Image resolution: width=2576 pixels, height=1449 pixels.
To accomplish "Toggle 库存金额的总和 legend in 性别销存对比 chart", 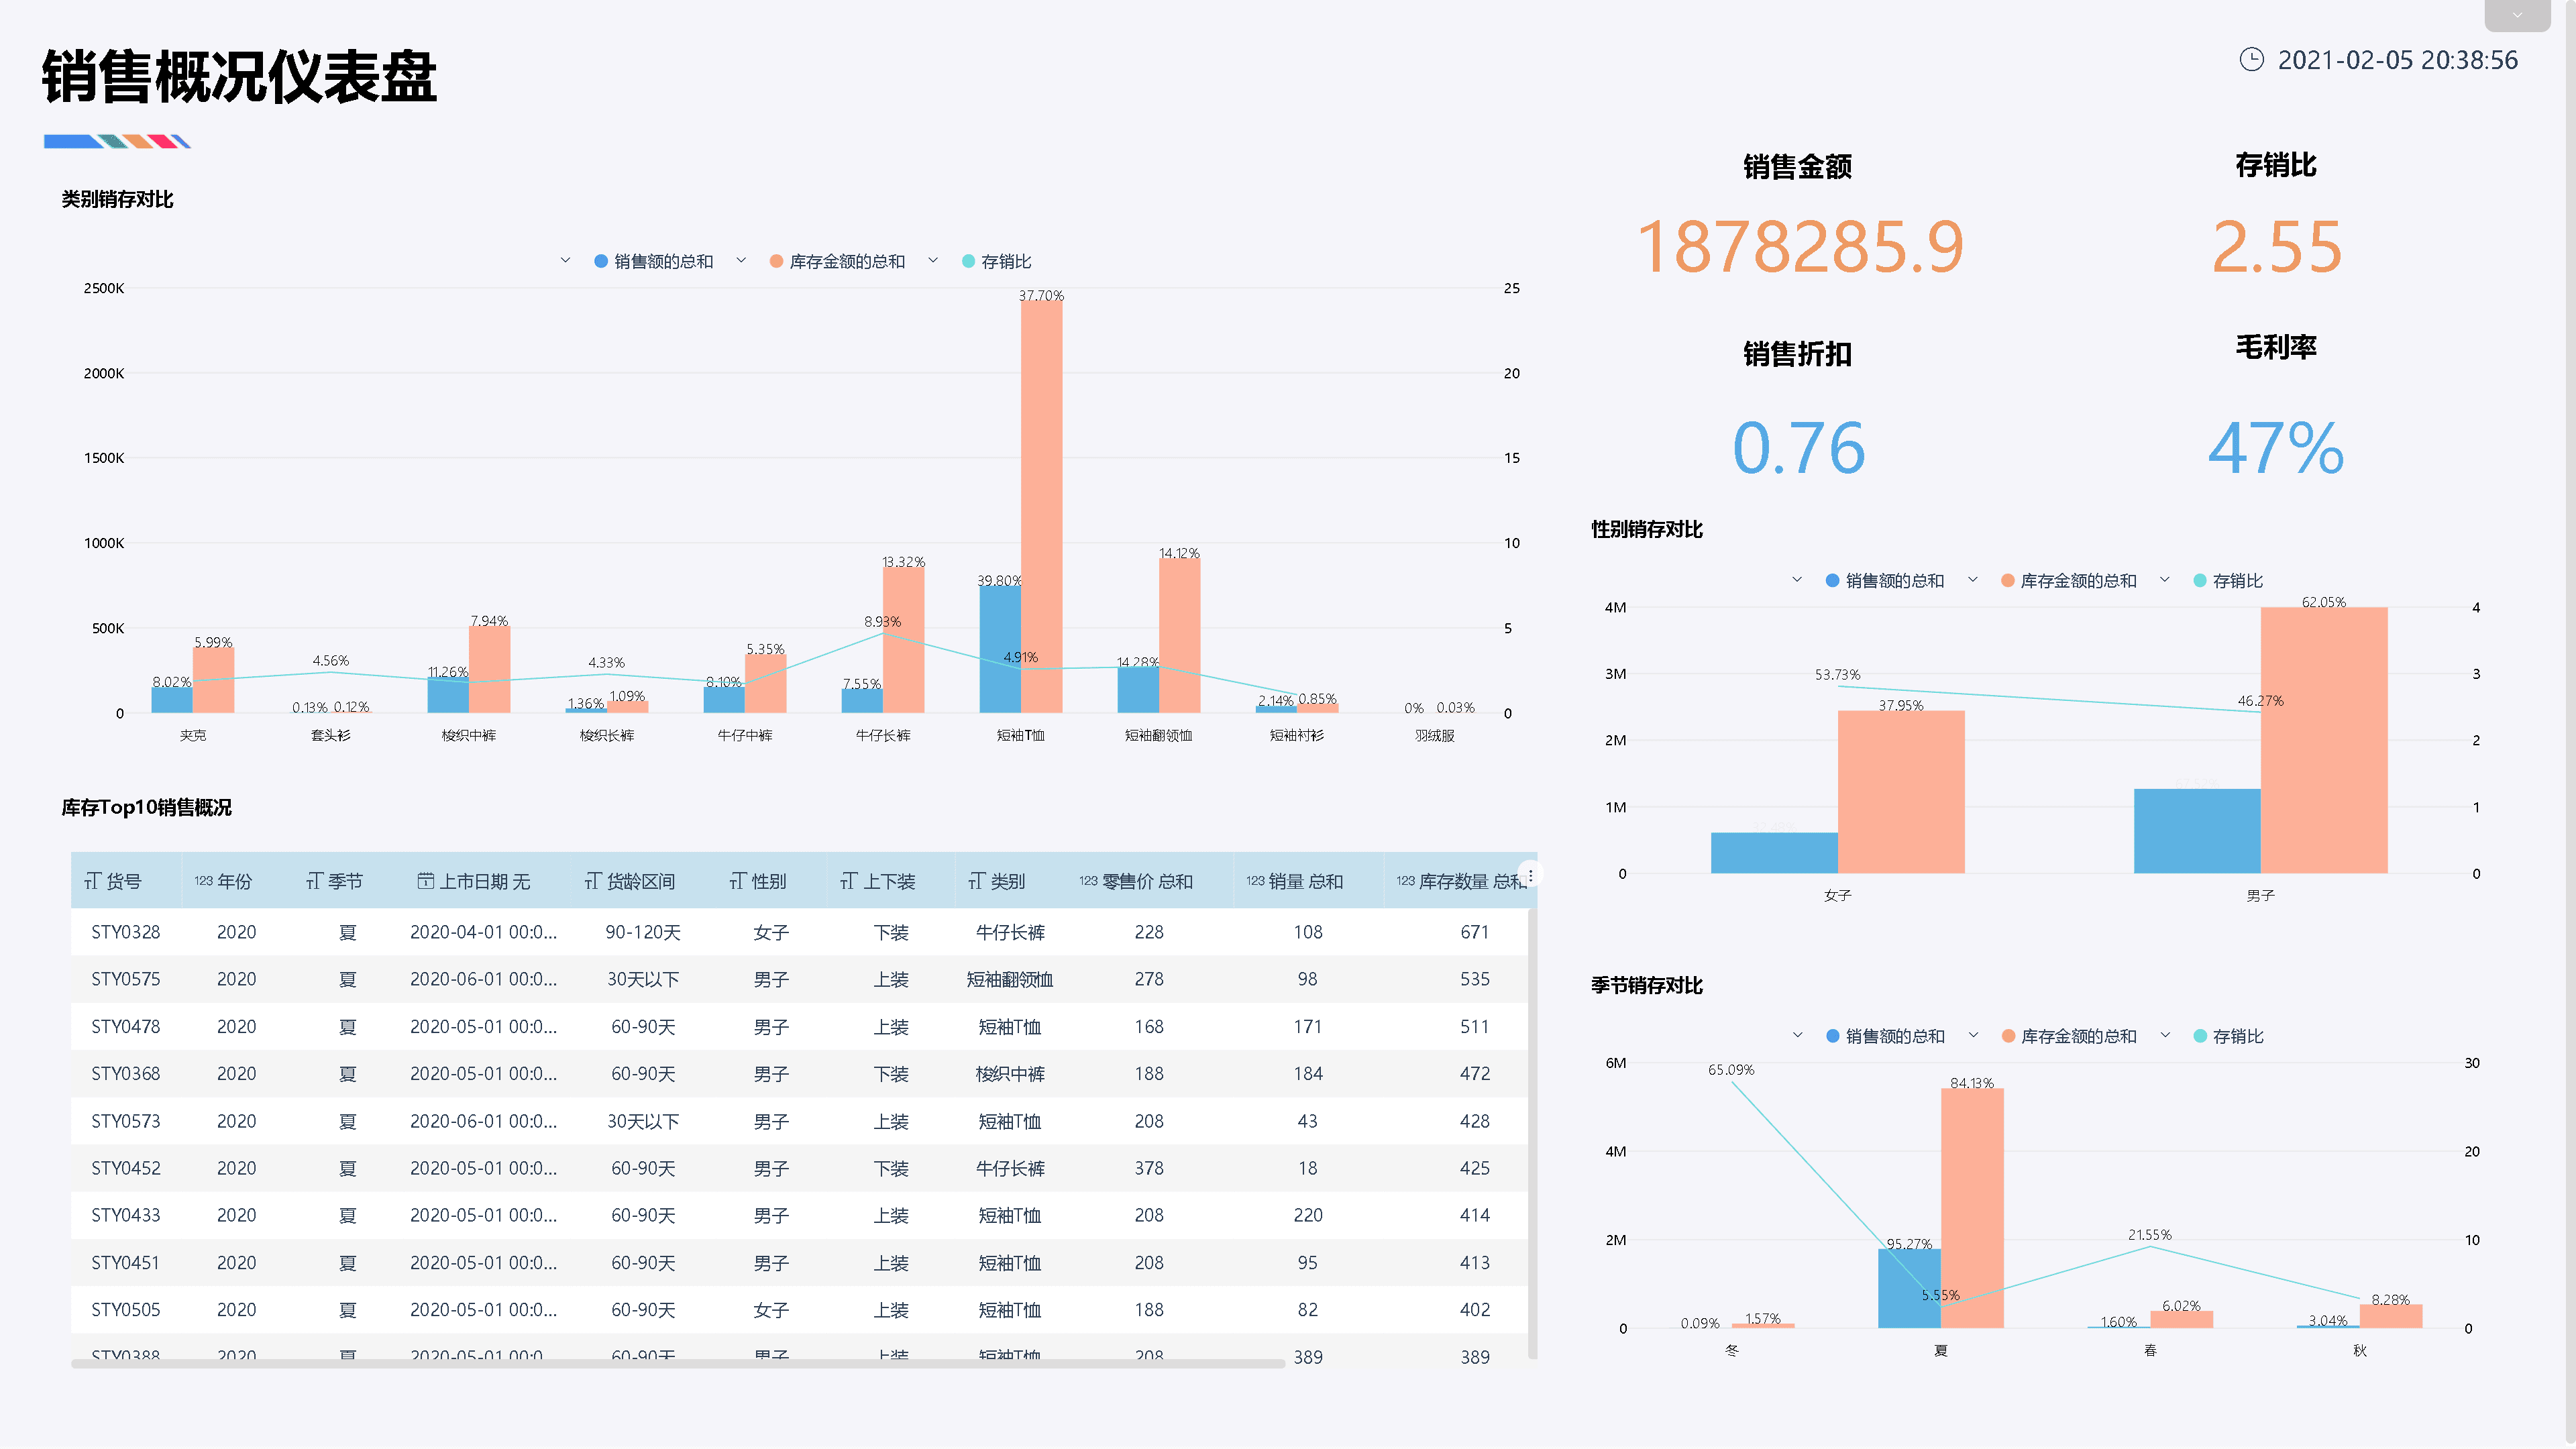I will (2068, 581).
